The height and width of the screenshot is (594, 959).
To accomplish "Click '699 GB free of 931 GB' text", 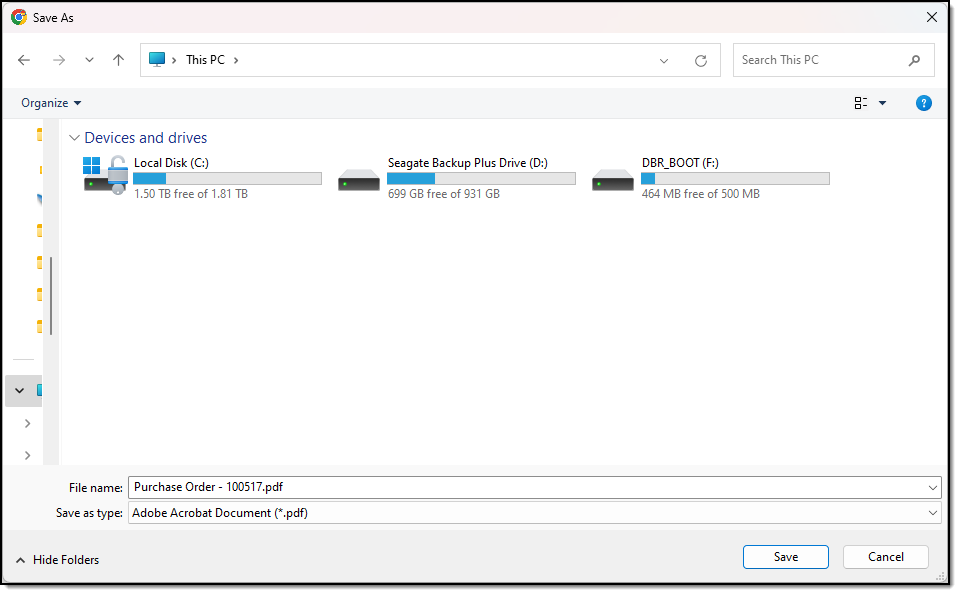I will (x=444, y=194).
